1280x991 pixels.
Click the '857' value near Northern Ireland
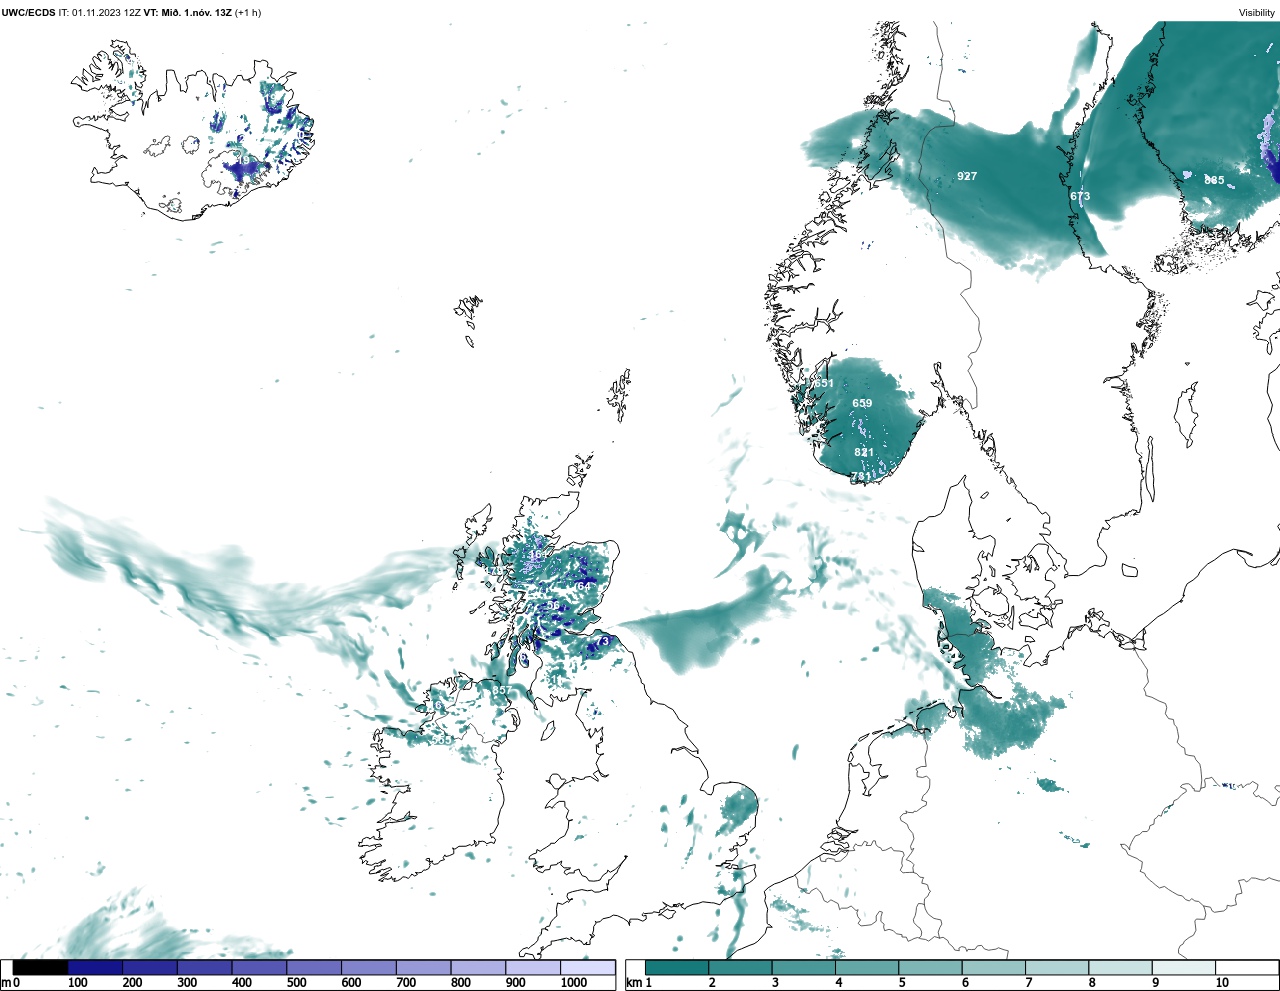point(501,691)
